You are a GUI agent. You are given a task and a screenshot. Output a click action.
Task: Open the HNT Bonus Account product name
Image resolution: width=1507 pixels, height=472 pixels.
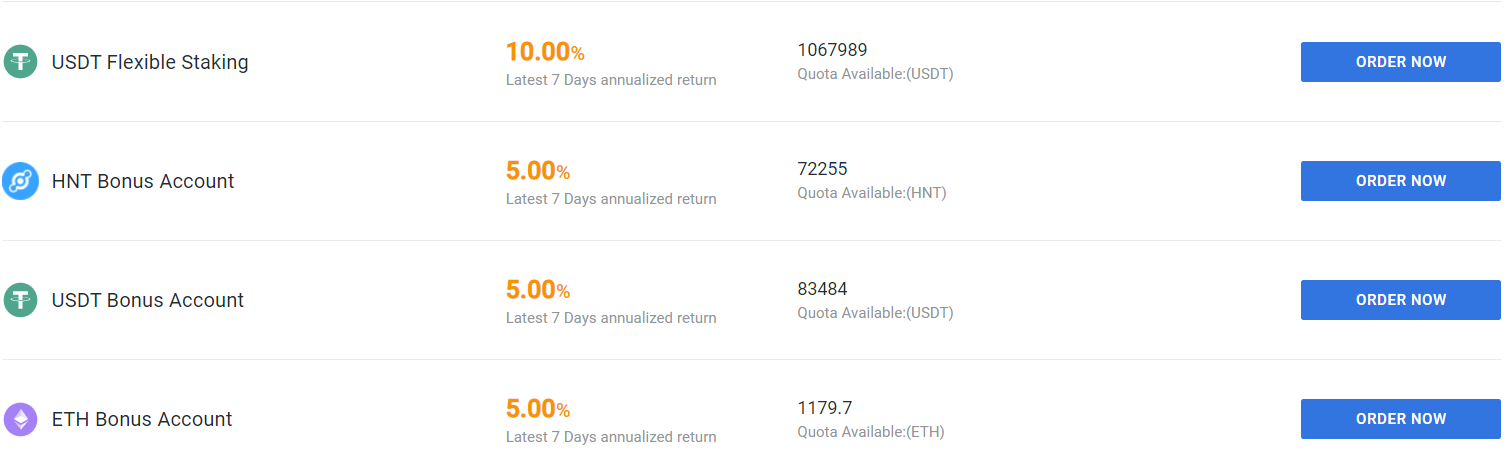click(x=143, y=181)
